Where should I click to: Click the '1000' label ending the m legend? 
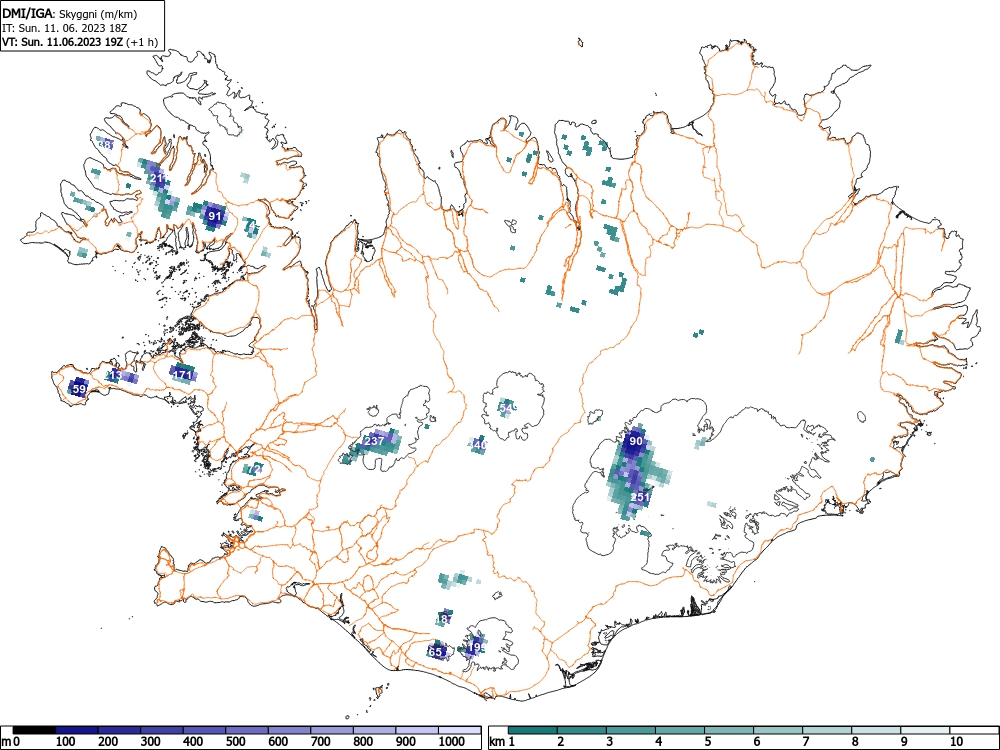pyautogui.click(x=452, y=741)
